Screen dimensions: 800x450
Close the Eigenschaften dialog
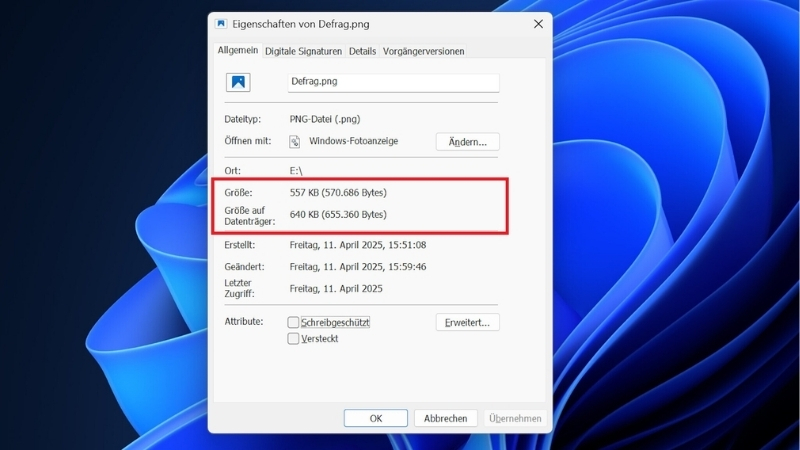[x=538, y=24]
